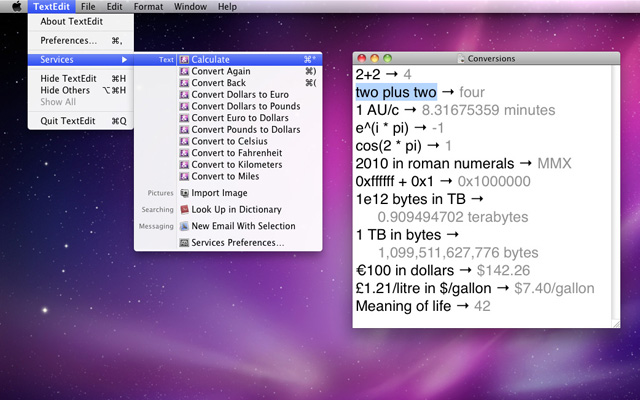This screenshot has width=640, height=400.
Task: Open the Format menu
Action: point(148,7)
